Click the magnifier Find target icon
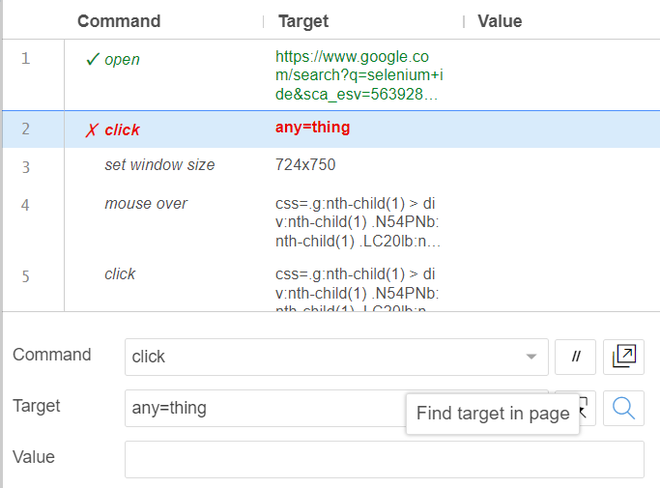Screen dimensions: 660x488 624,407
